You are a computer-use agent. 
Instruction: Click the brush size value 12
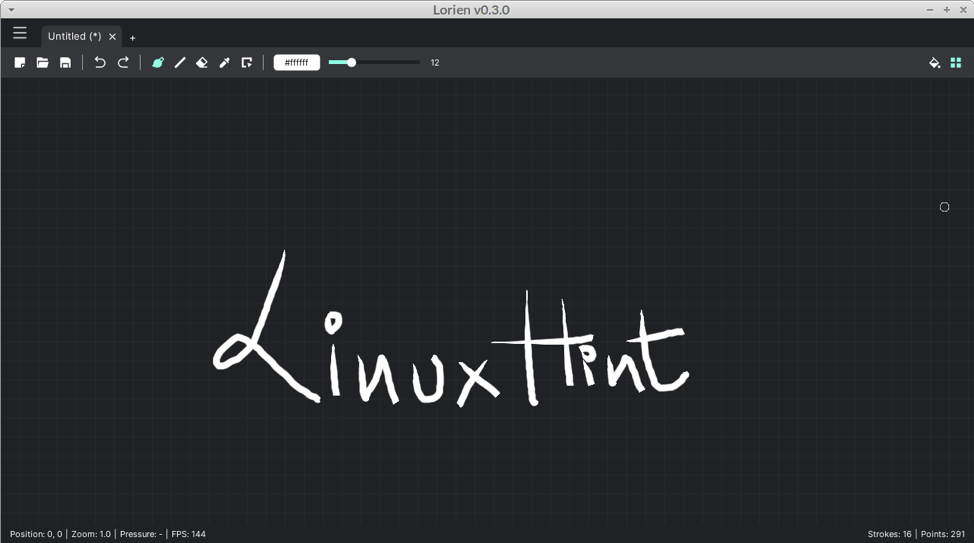coord(435,63)
